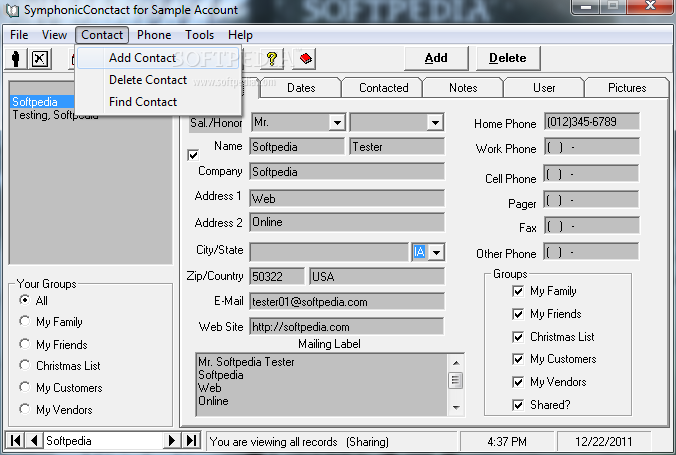The height and width of the screenshot is (455, 676).
Task: Uncheck Christmas List group checkbox
Action: [518, 337]
